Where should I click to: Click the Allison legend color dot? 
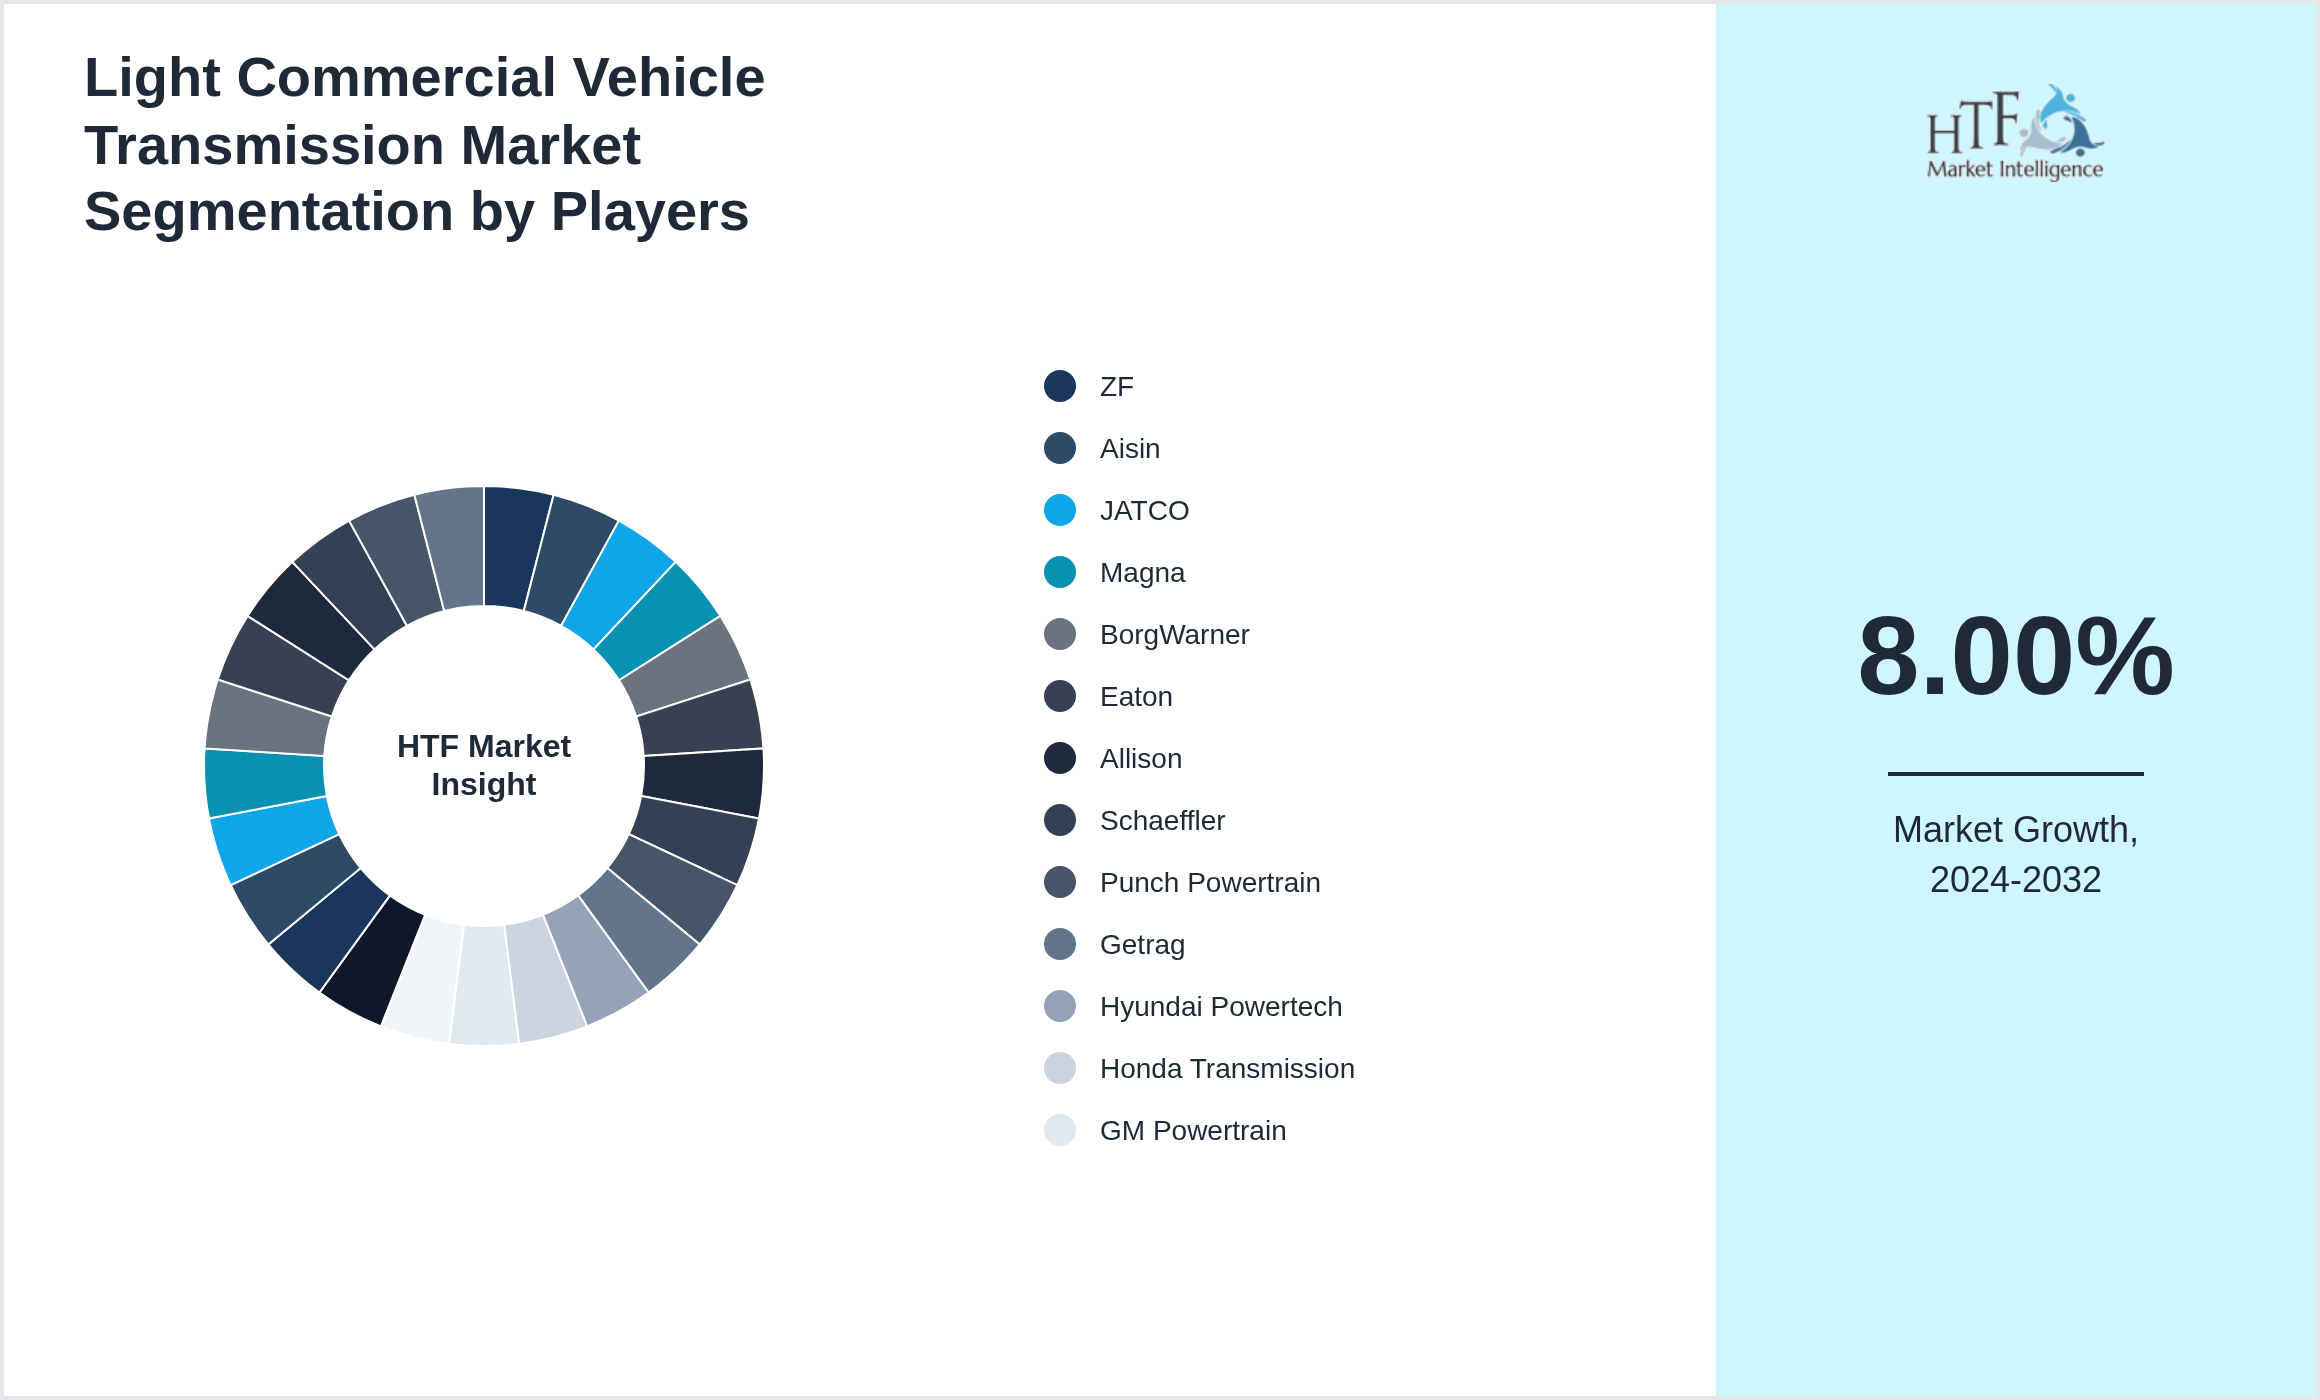click(1060, 758)
